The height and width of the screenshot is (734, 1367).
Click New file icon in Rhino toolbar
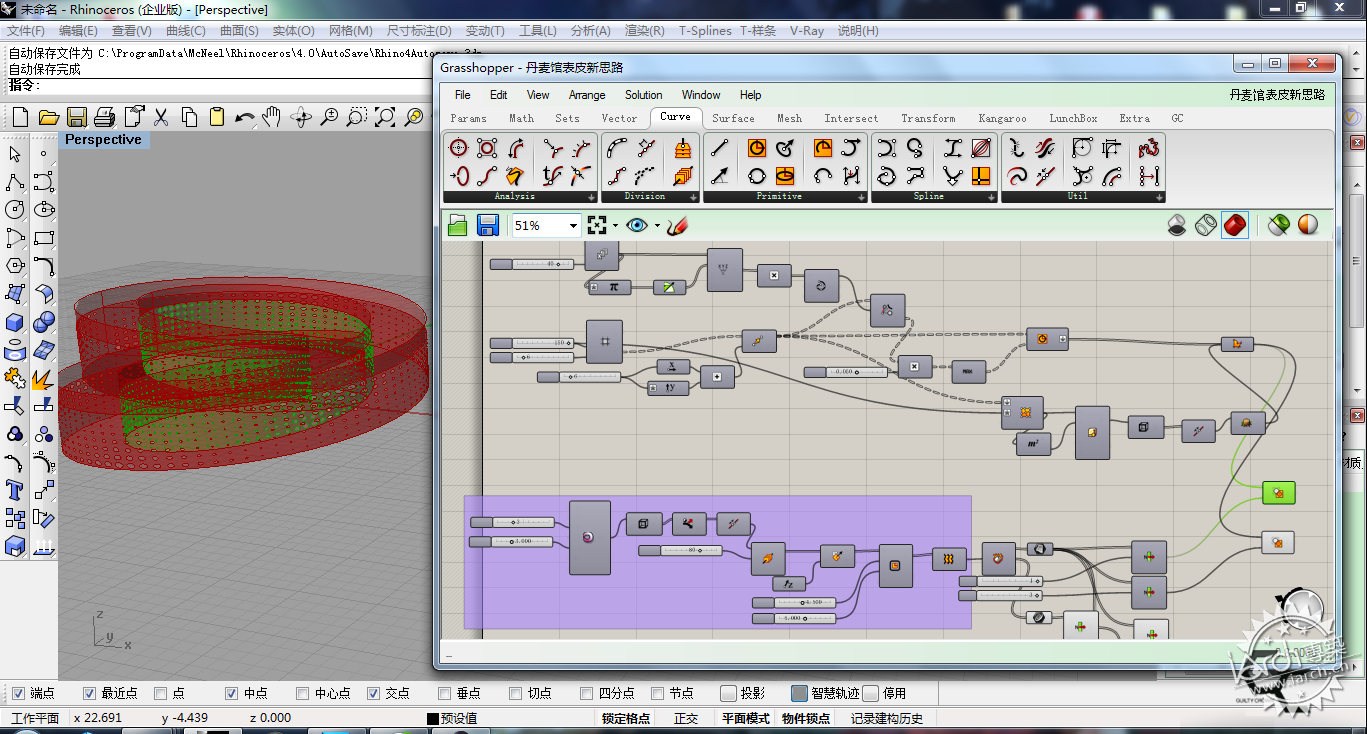click(x=20, y=117)
